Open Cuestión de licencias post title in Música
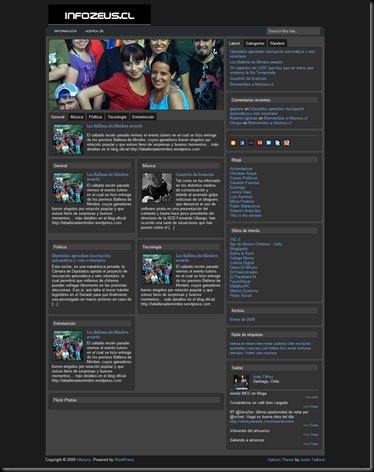Viewport: 374px width, 472px height. click(195, 174)
